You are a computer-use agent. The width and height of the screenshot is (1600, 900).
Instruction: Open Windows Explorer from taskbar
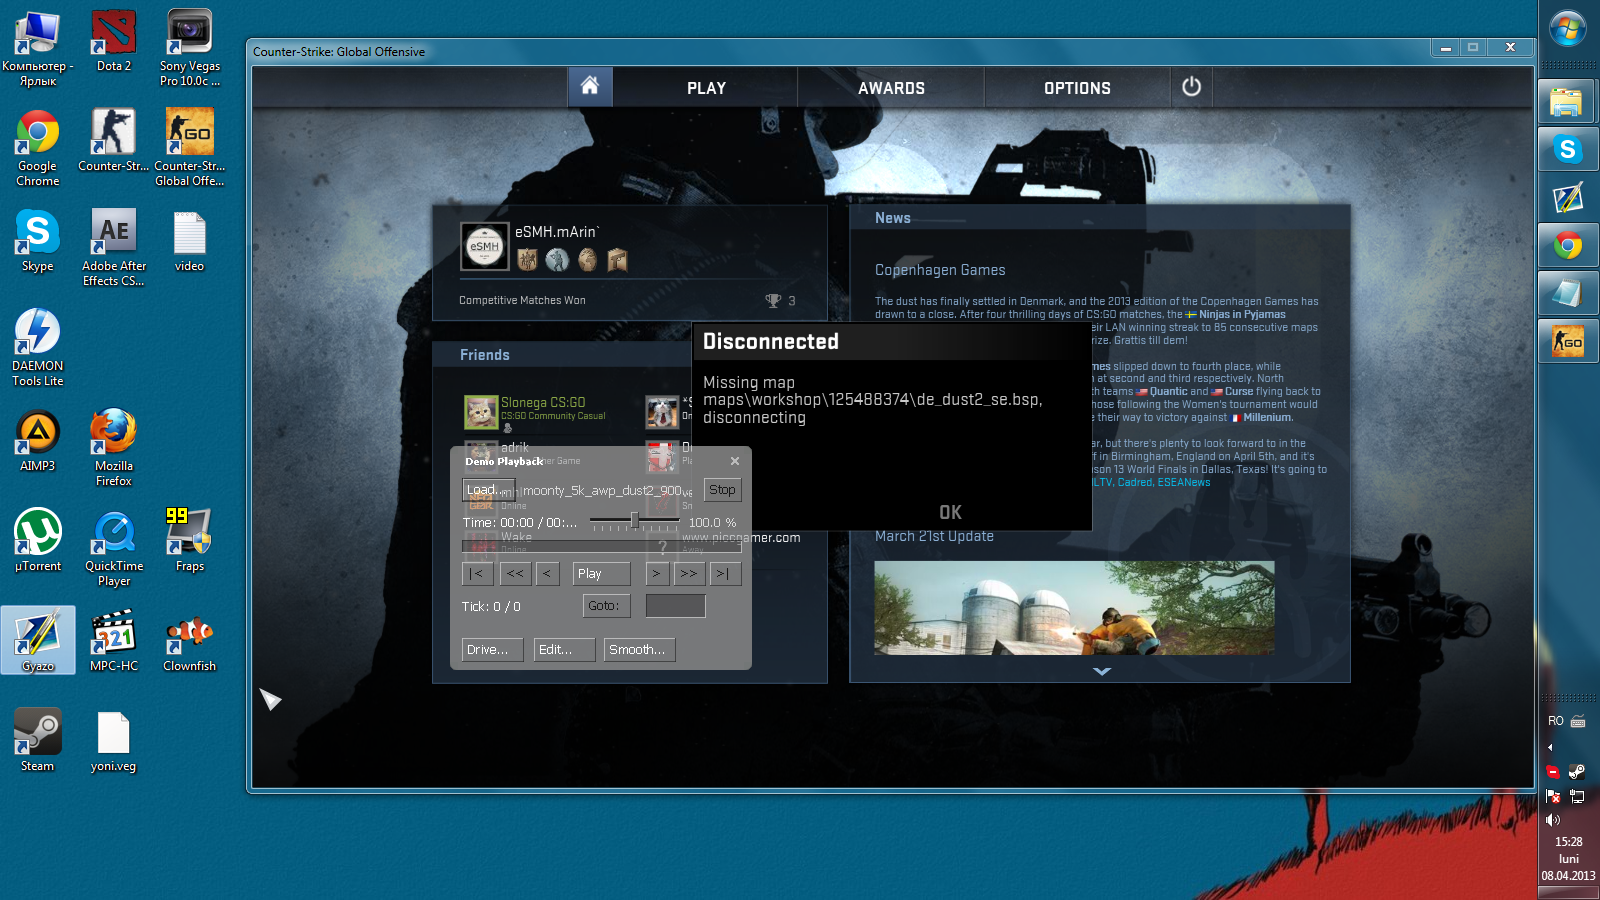pos(1567,102)
